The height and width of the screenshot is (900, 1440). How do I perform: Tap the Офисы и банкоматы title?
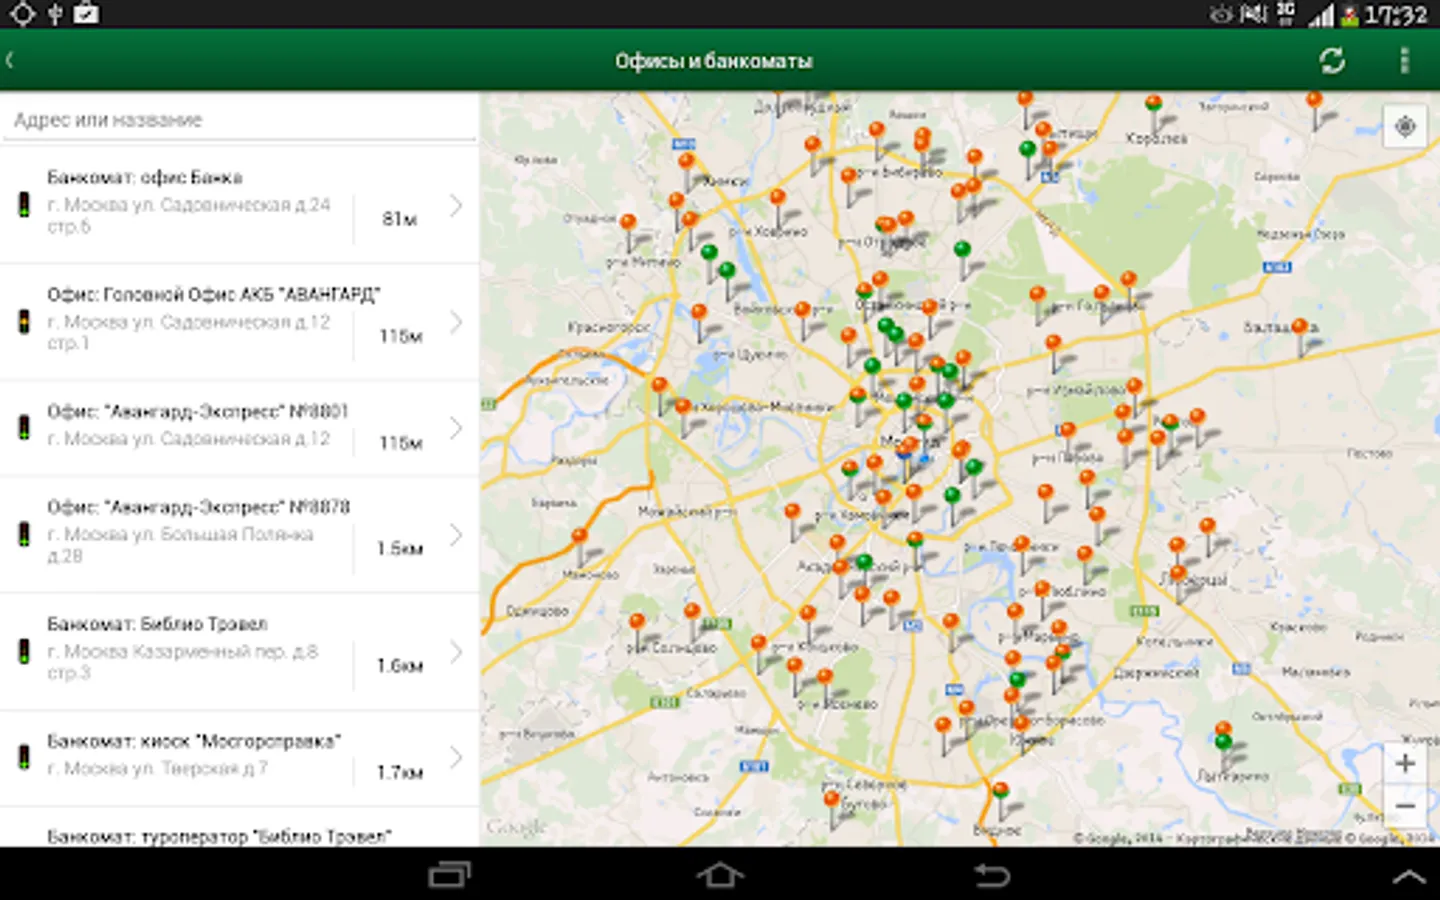[x=714, y=61]
